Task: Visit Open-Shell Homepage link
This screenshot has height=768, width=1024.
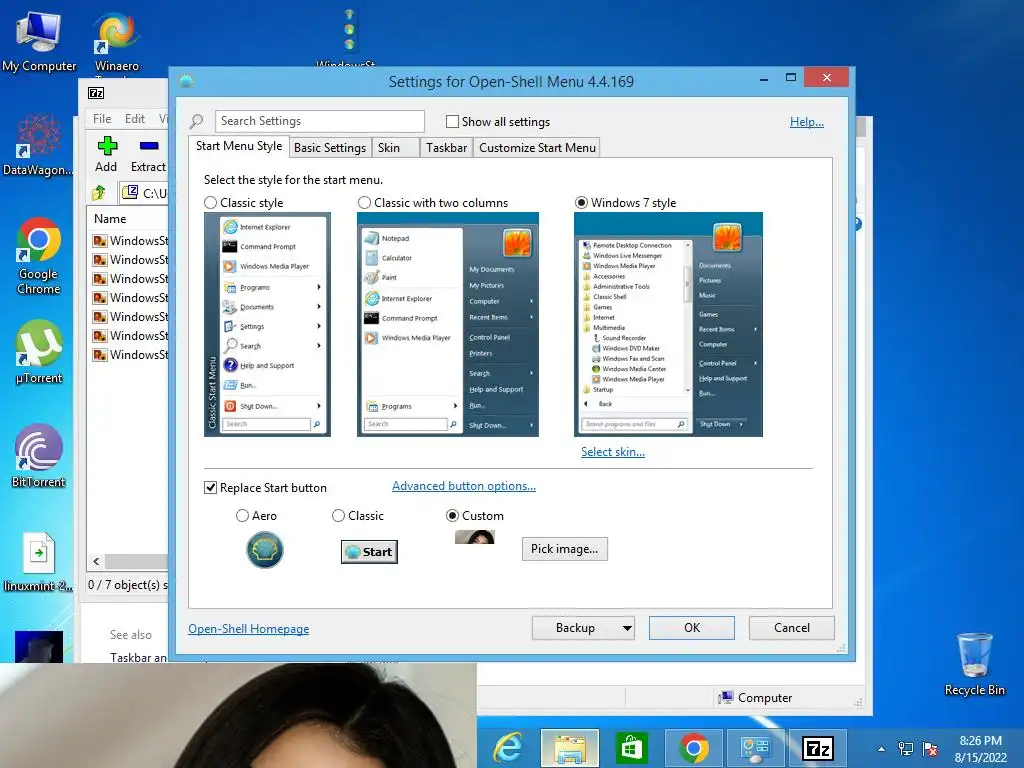Action: click(x=249, y=629)
